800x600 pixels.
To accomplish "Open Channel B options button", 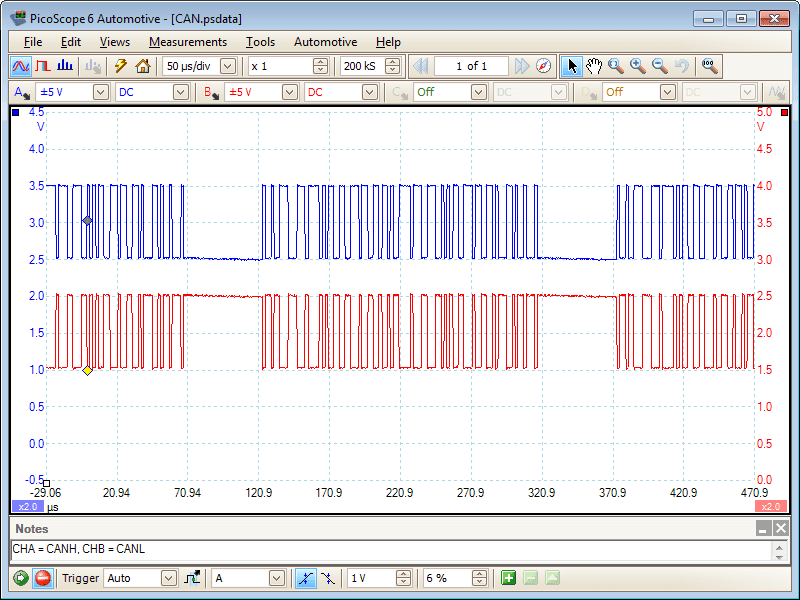I will click(x=211, y=93).
